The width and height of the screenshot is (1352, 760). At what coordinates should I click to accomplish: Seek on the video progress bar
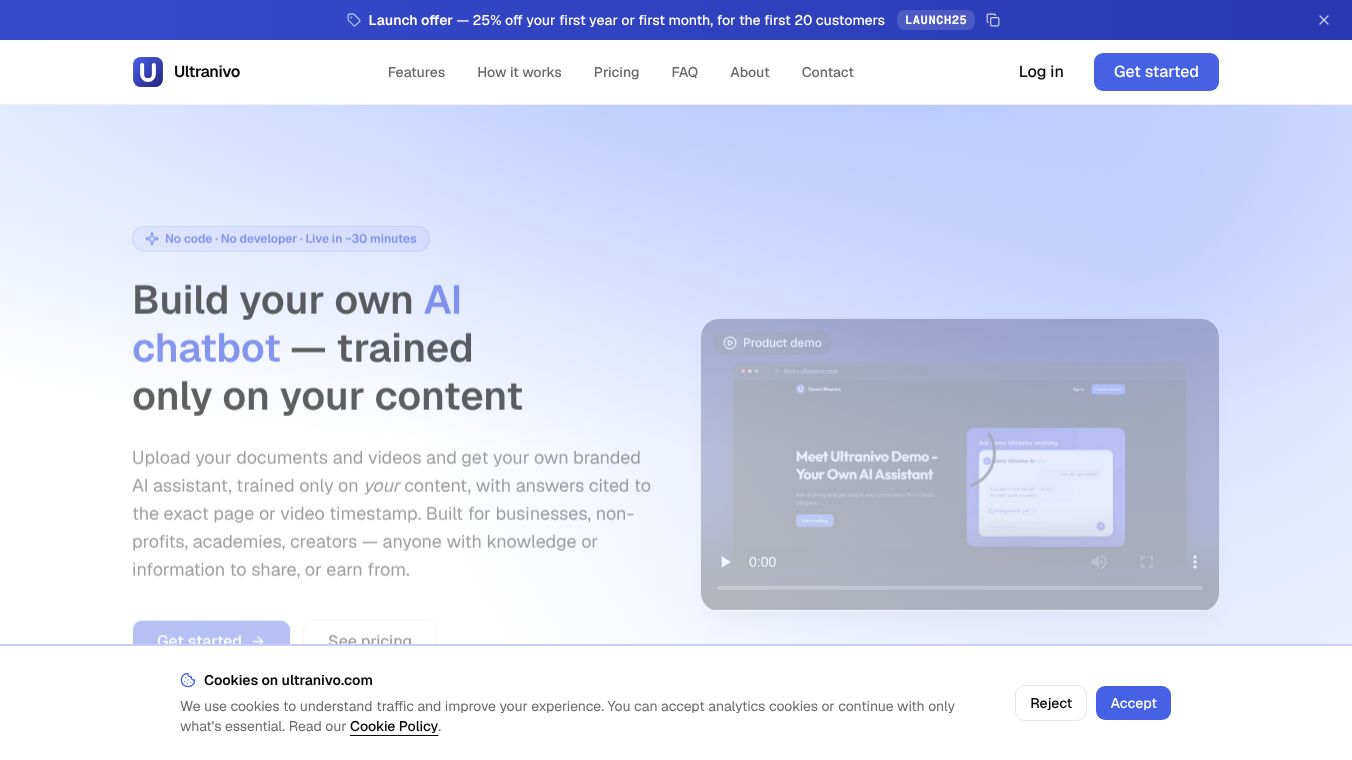(960, 588)
